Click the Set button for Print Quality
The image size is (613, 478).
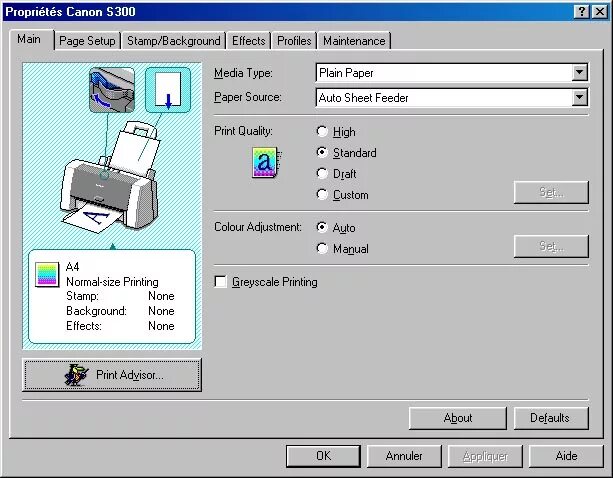point(551,192)
